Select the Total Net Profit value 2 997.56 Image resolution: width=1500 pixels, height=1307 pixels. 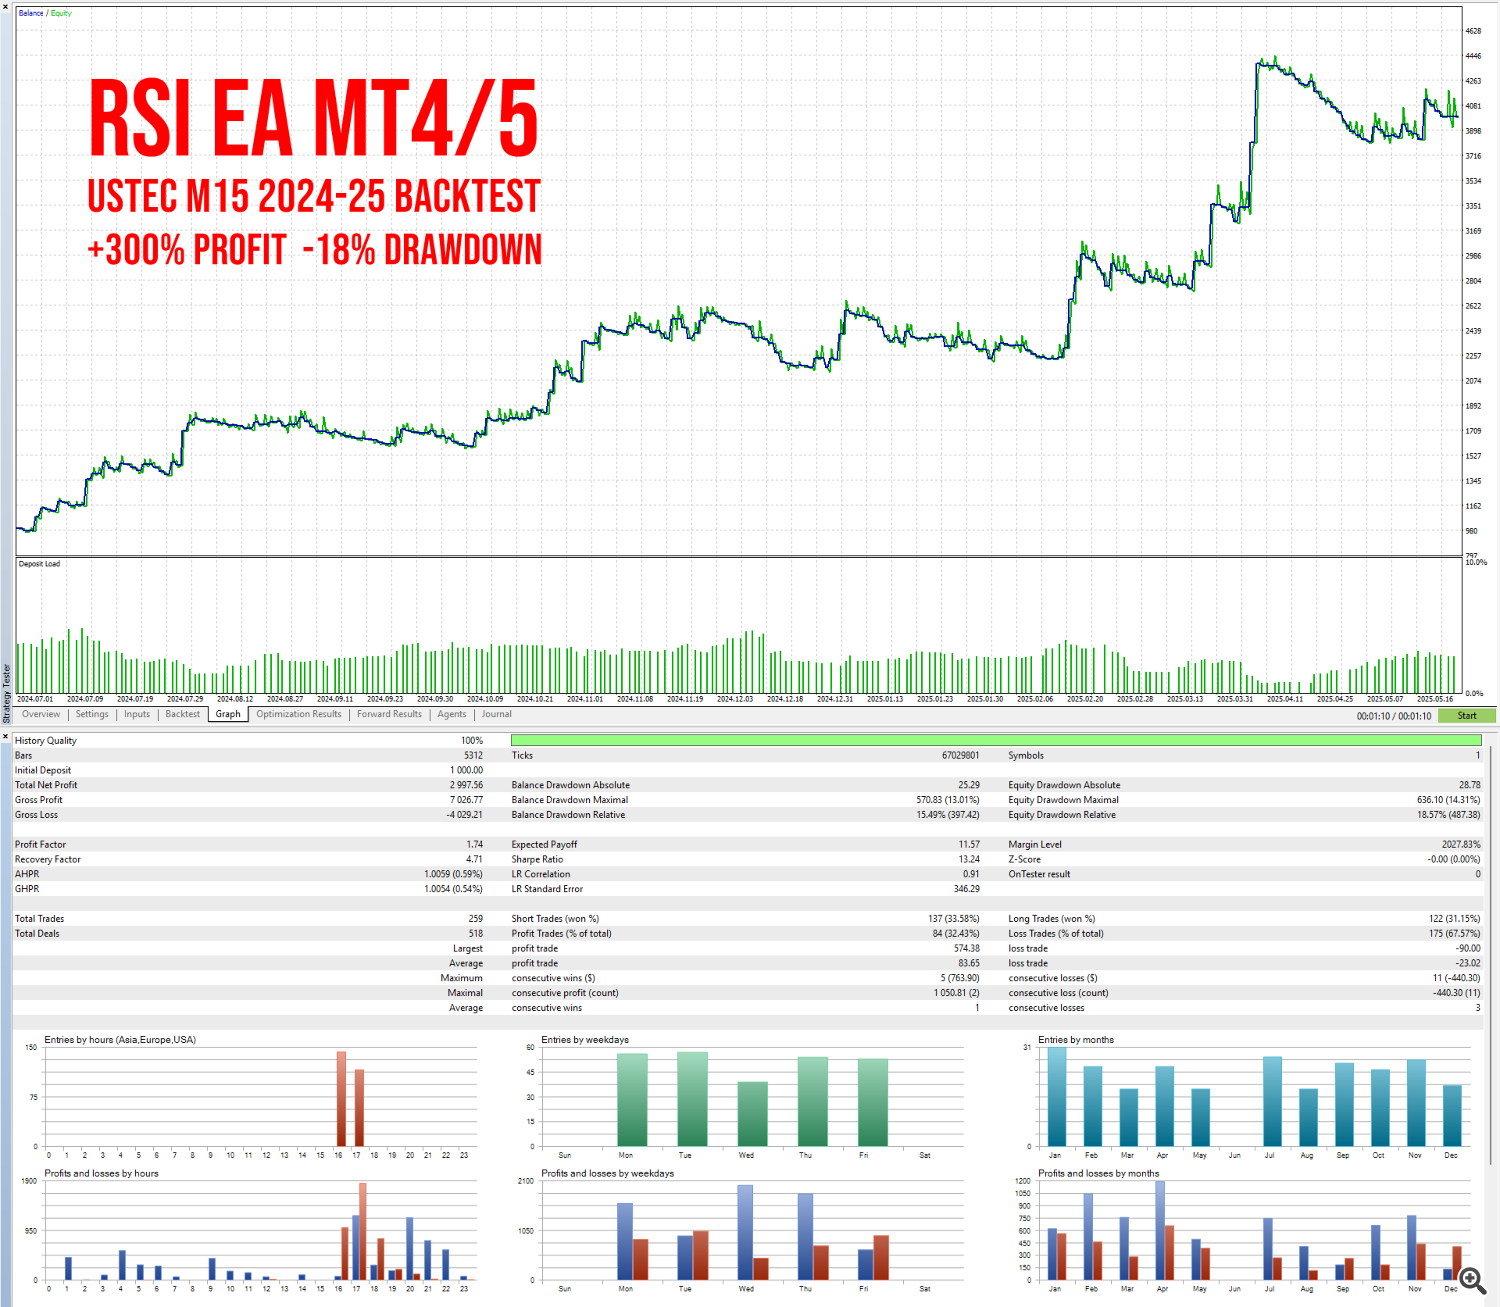pos(466,785)
